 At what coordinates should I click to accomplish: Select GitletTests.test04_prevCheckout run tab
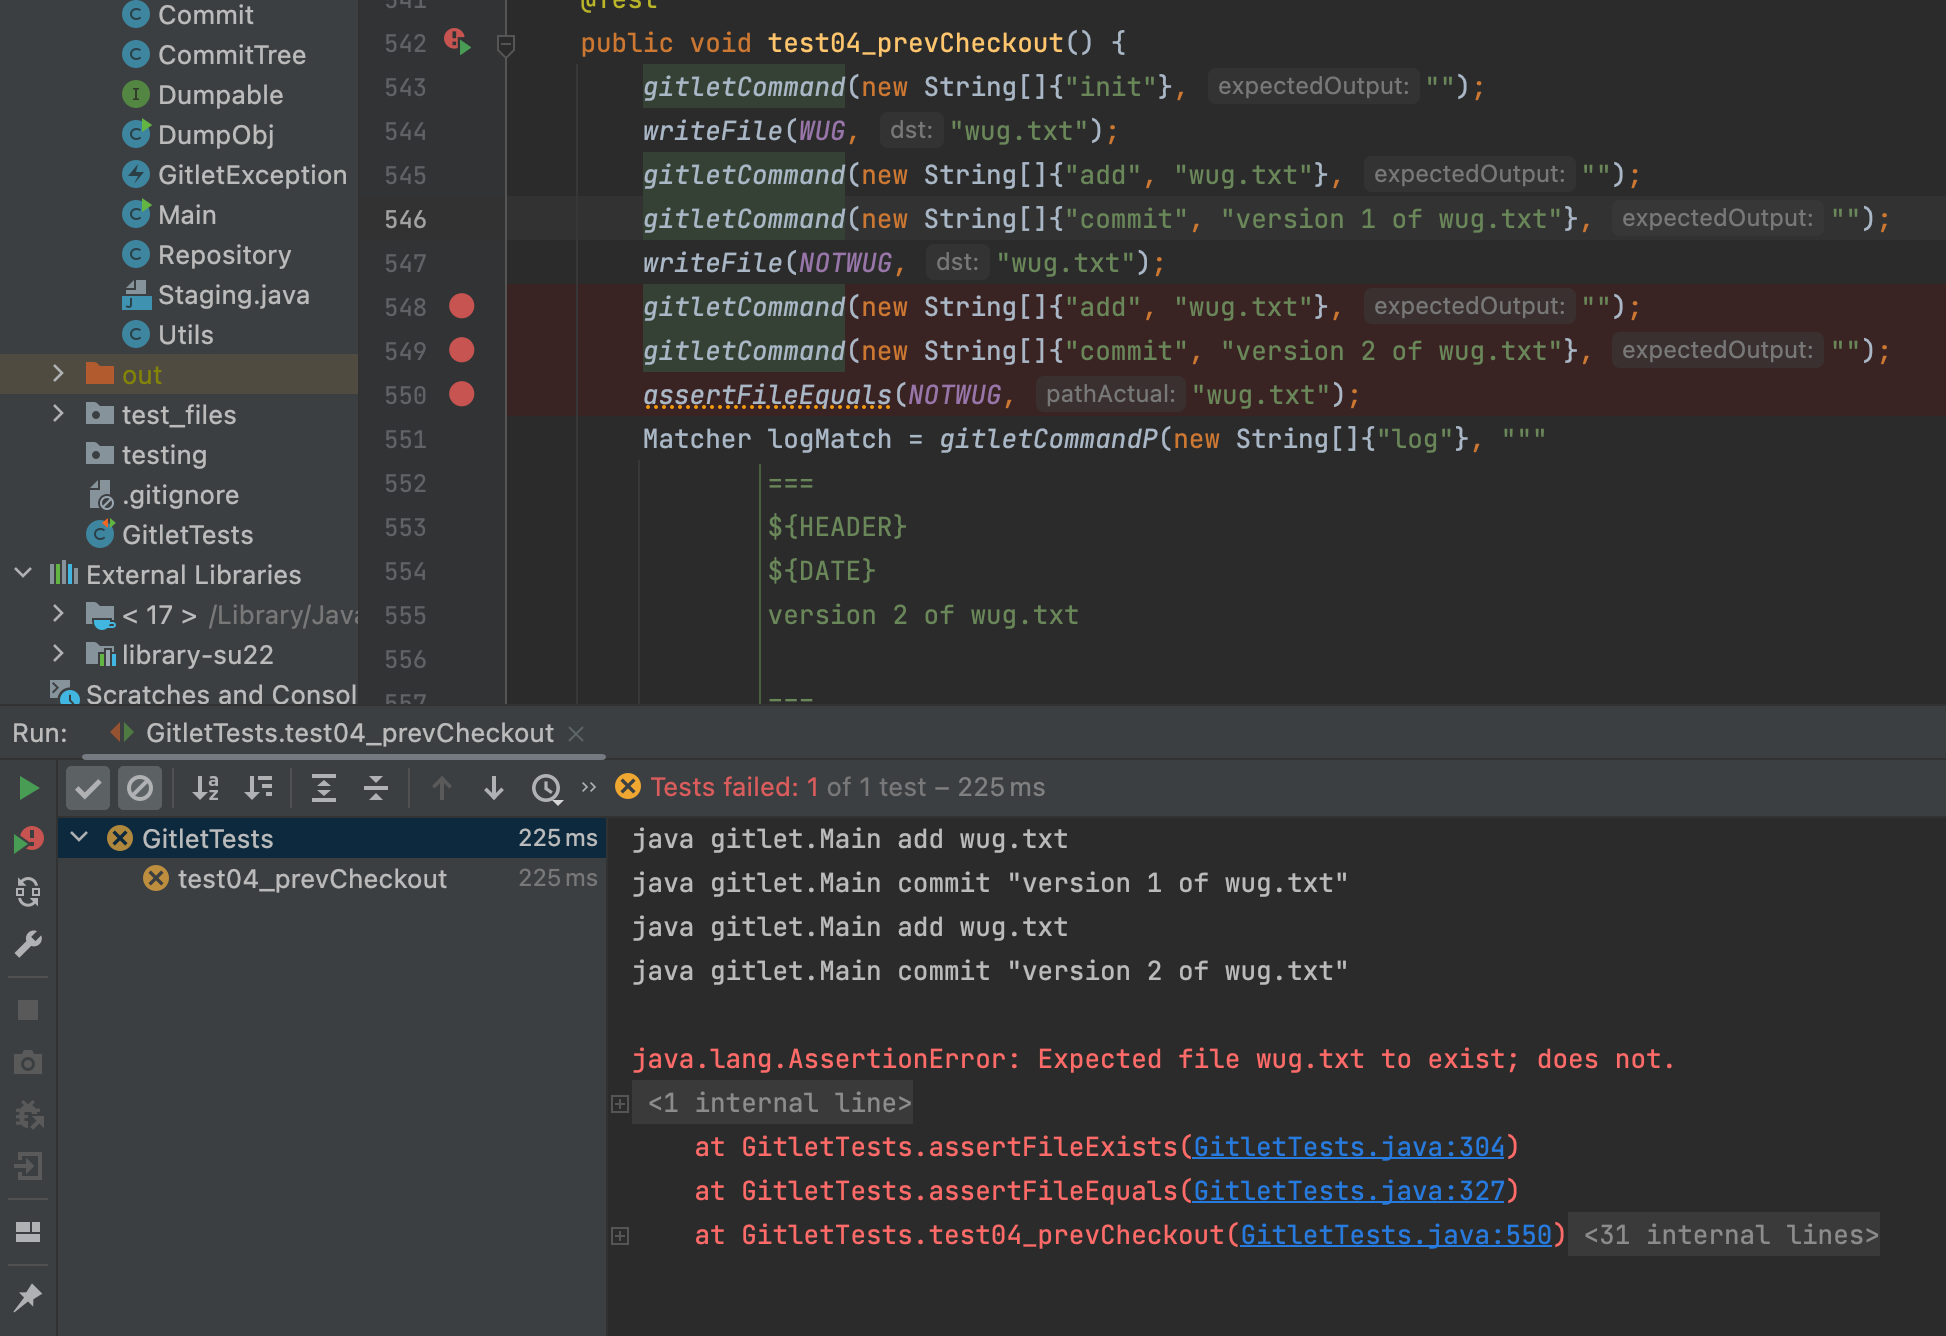[x=348, y=733]
